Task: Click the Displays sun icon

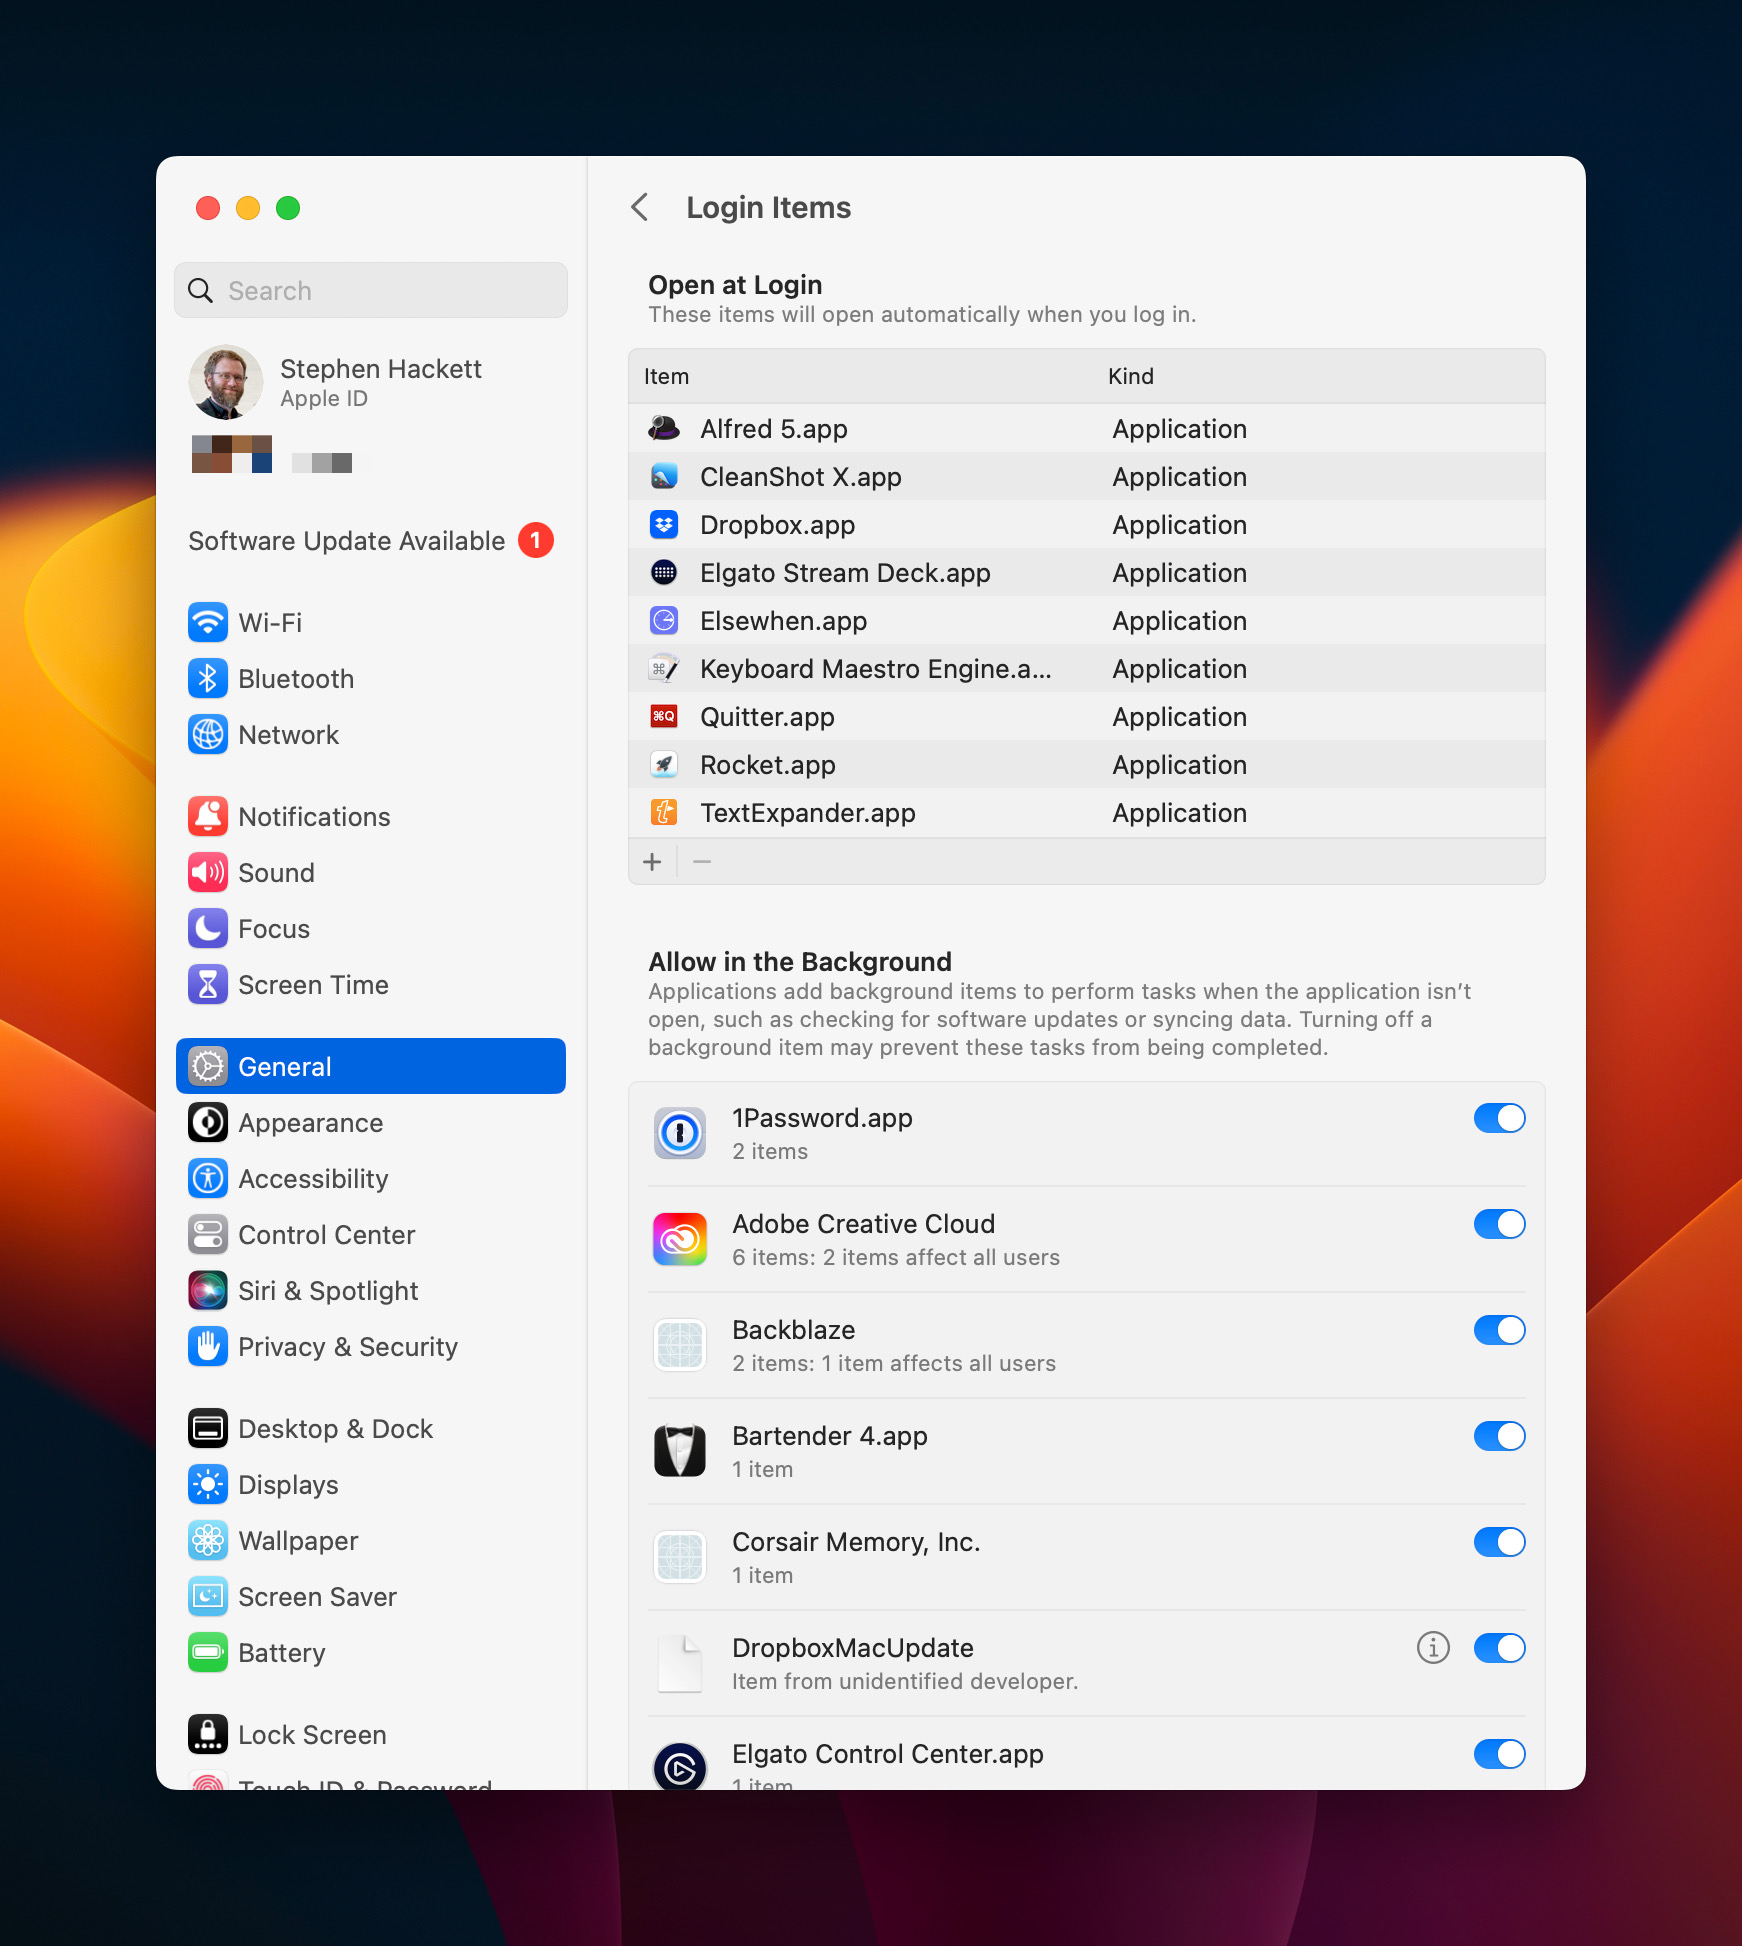Action: tap(208, 1484)
